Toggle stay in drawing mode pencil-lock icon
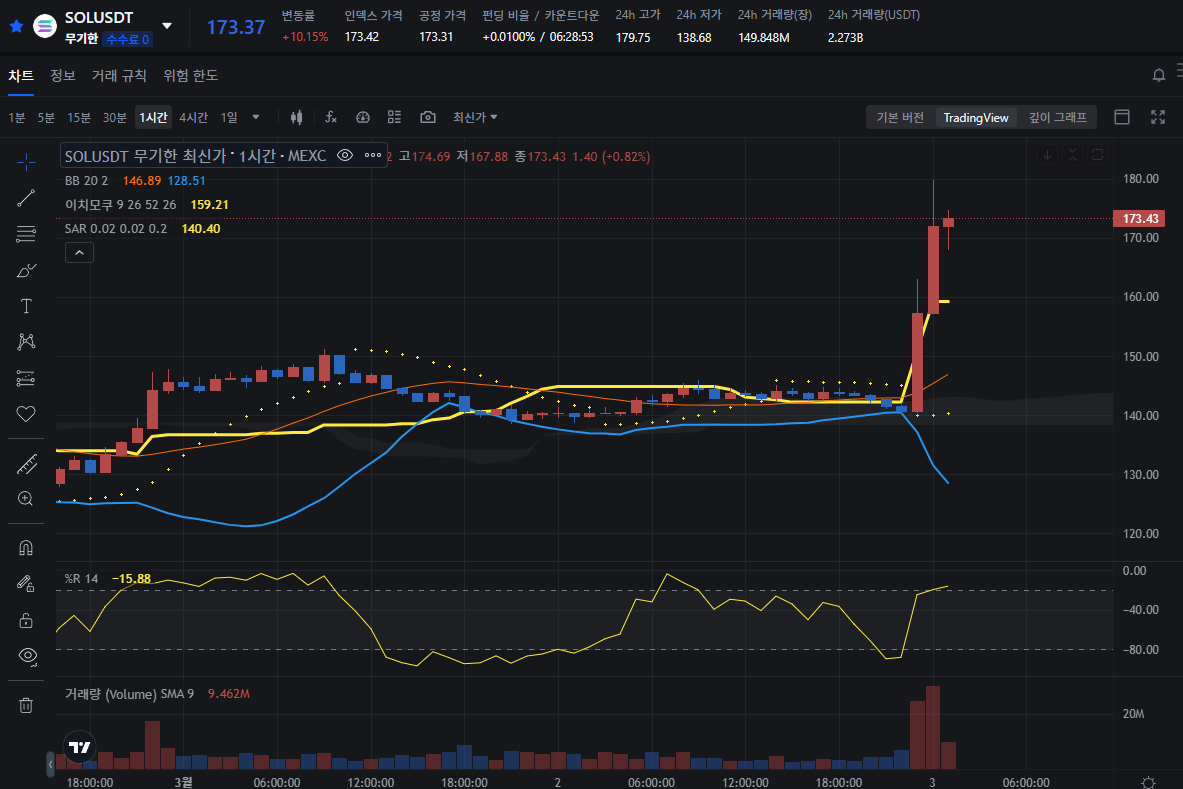 [x=26, y=583]
